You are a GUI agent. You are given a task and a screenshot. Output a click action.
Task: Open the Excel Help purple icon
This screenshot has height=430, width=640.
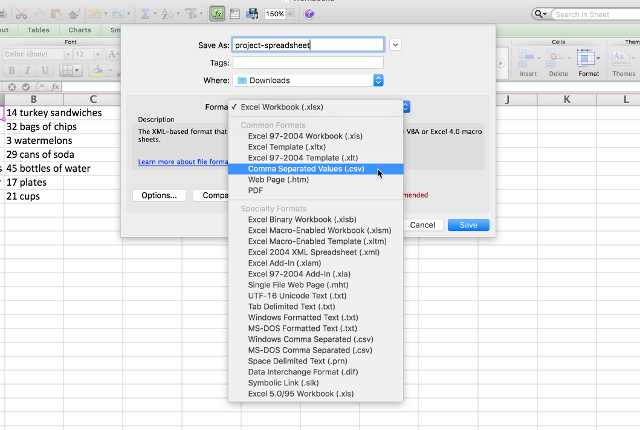(309, 14)
